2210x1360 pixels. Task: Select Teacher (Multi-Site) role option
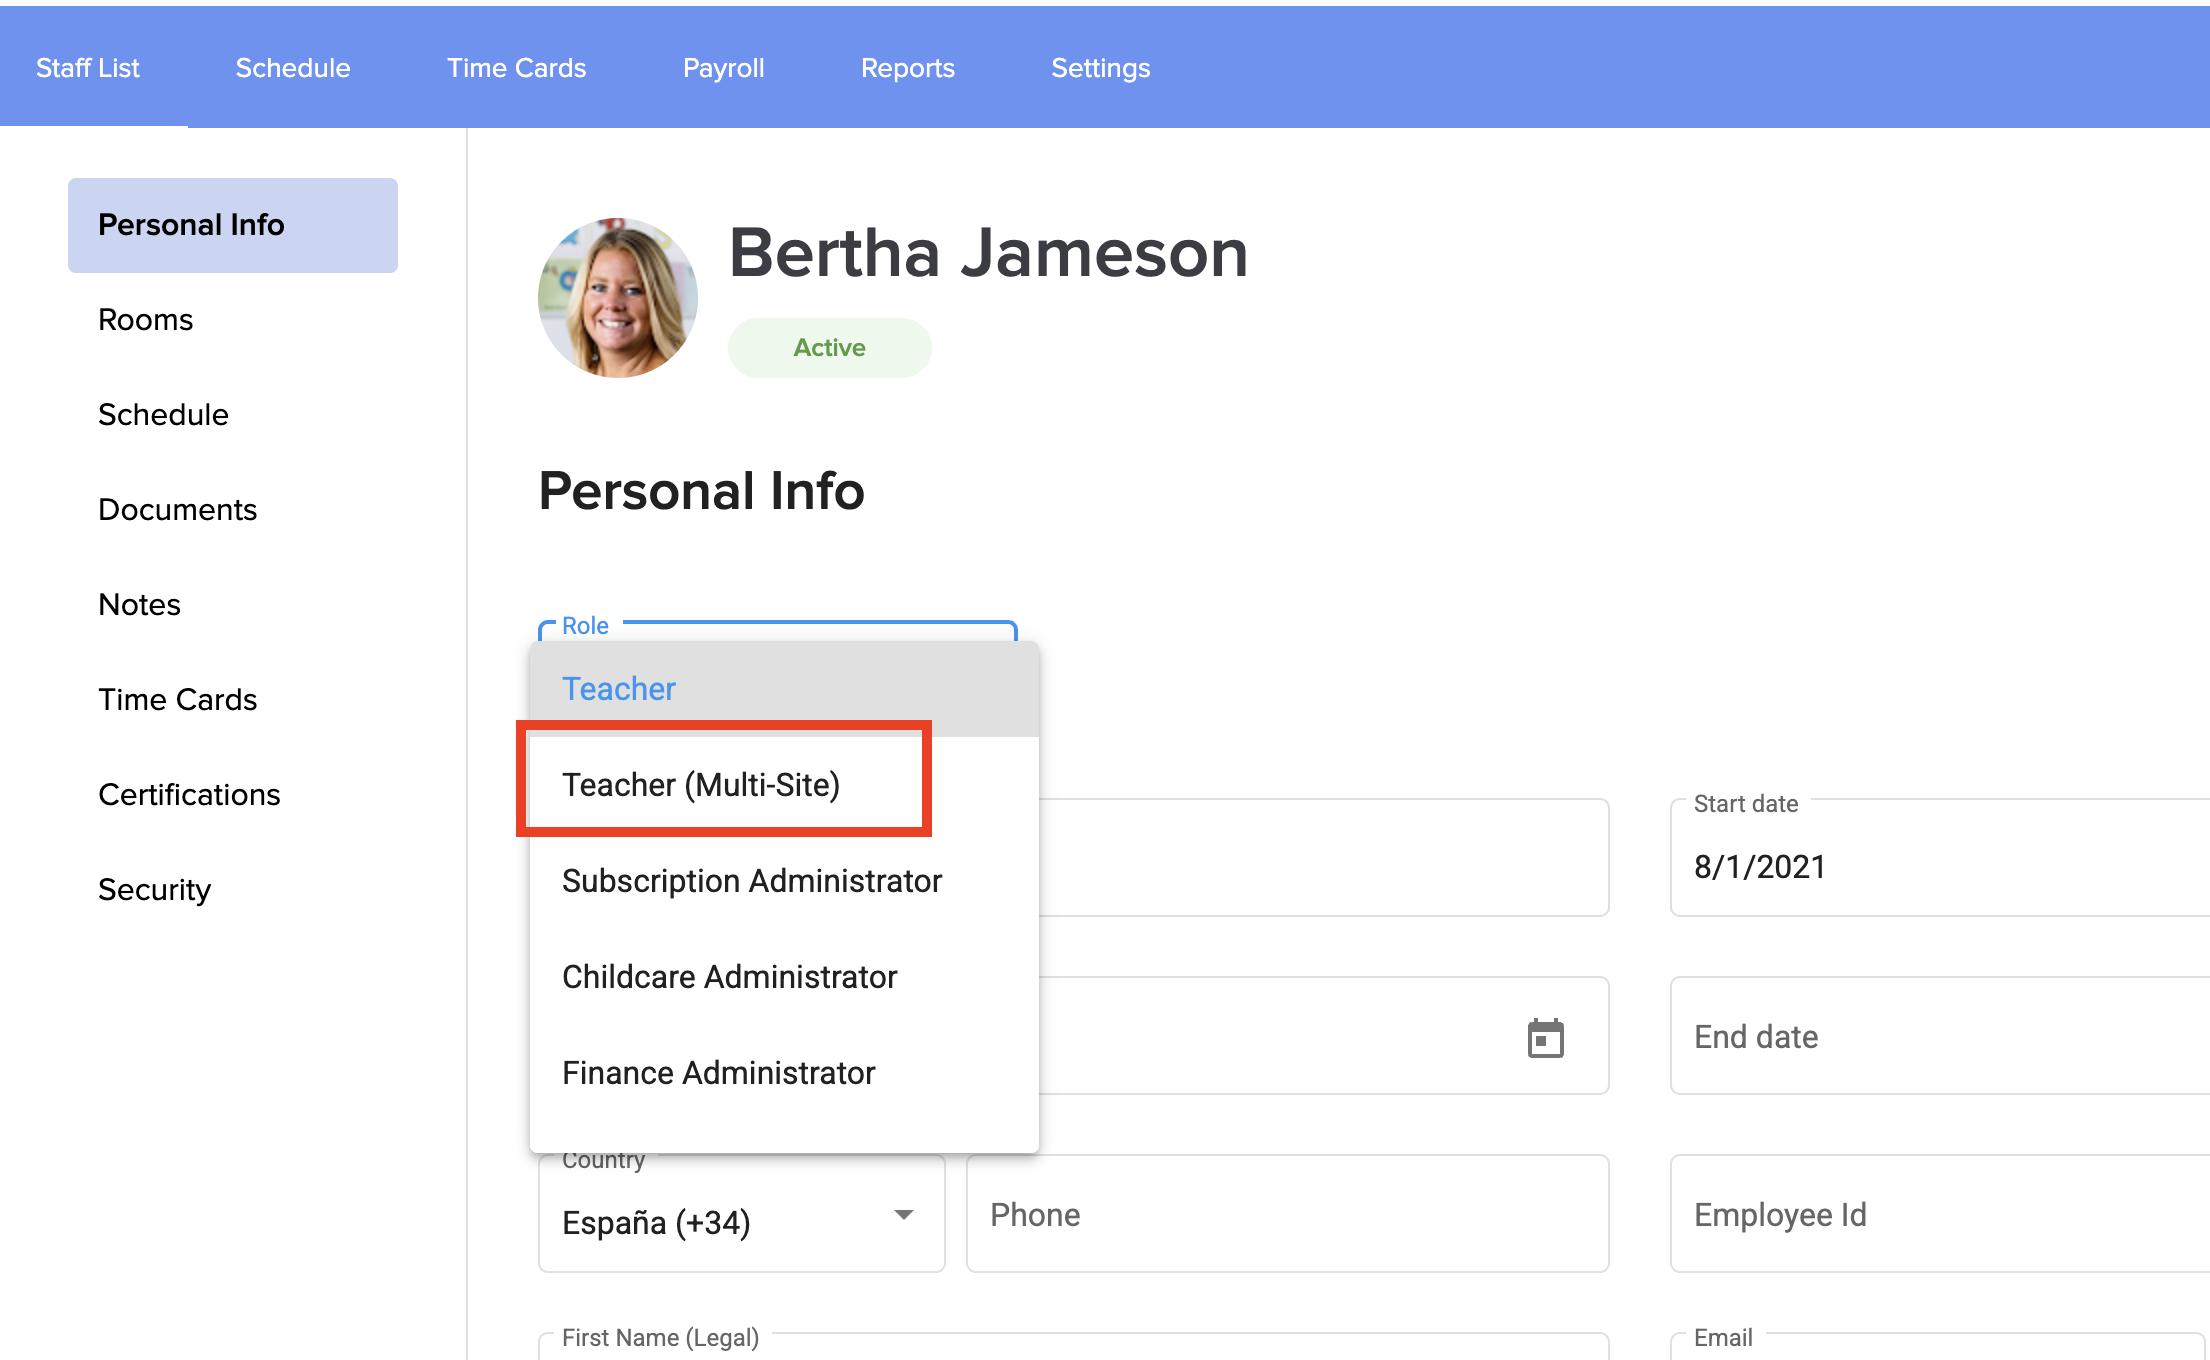tap(701, 785)
